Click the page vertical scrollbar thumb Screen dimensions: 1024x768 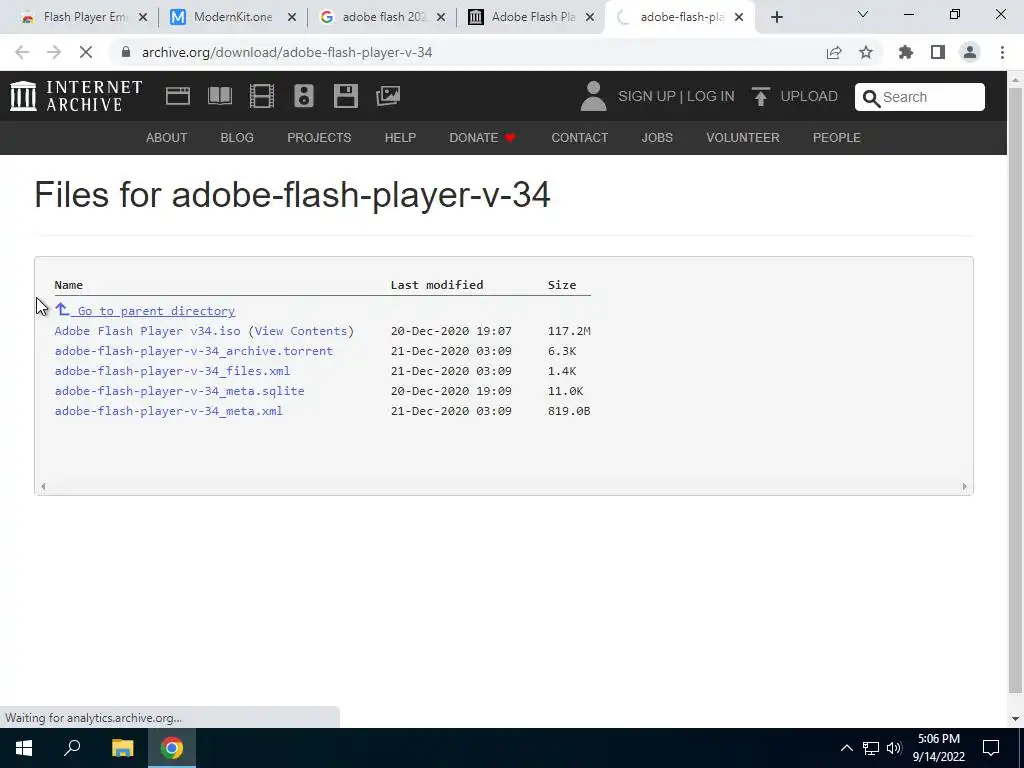pyautogui.click(x=1015, y=389)
